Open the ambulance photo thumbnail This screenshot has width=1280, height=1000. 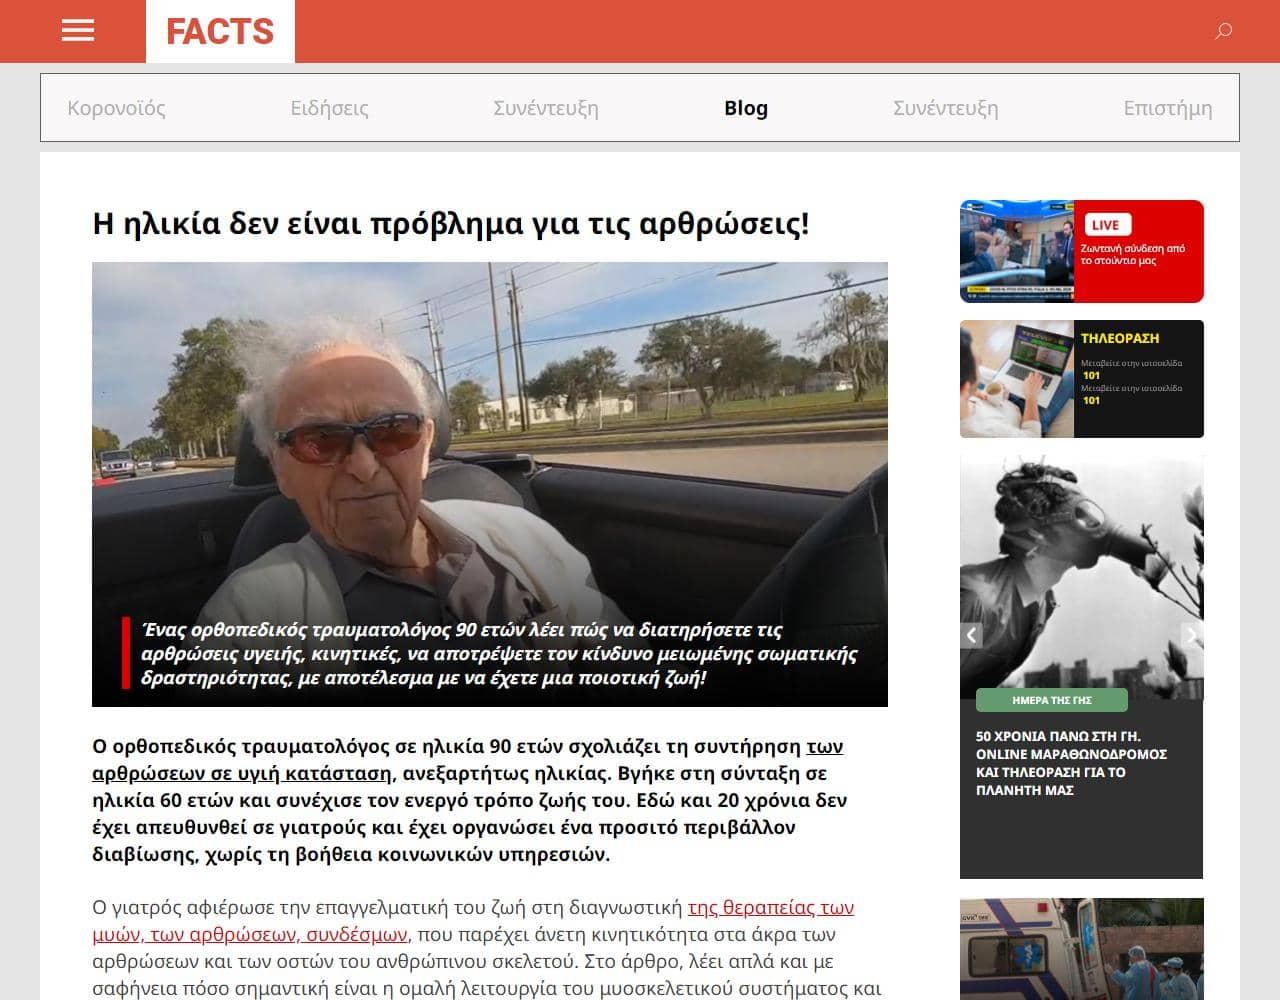coord(1081,948)
